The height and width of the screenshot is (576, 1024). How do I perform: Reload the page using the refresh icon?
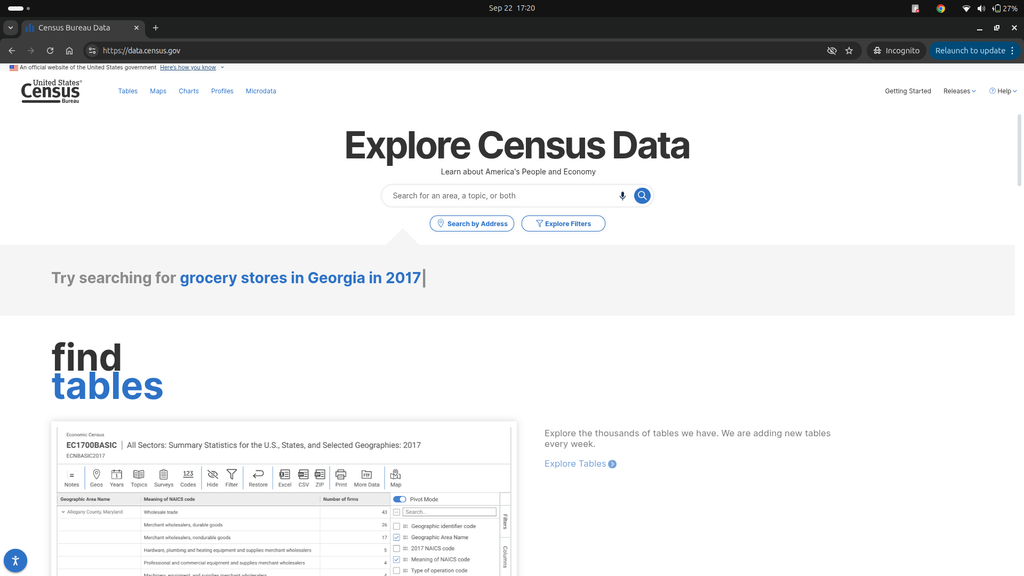tap(50, 50)
